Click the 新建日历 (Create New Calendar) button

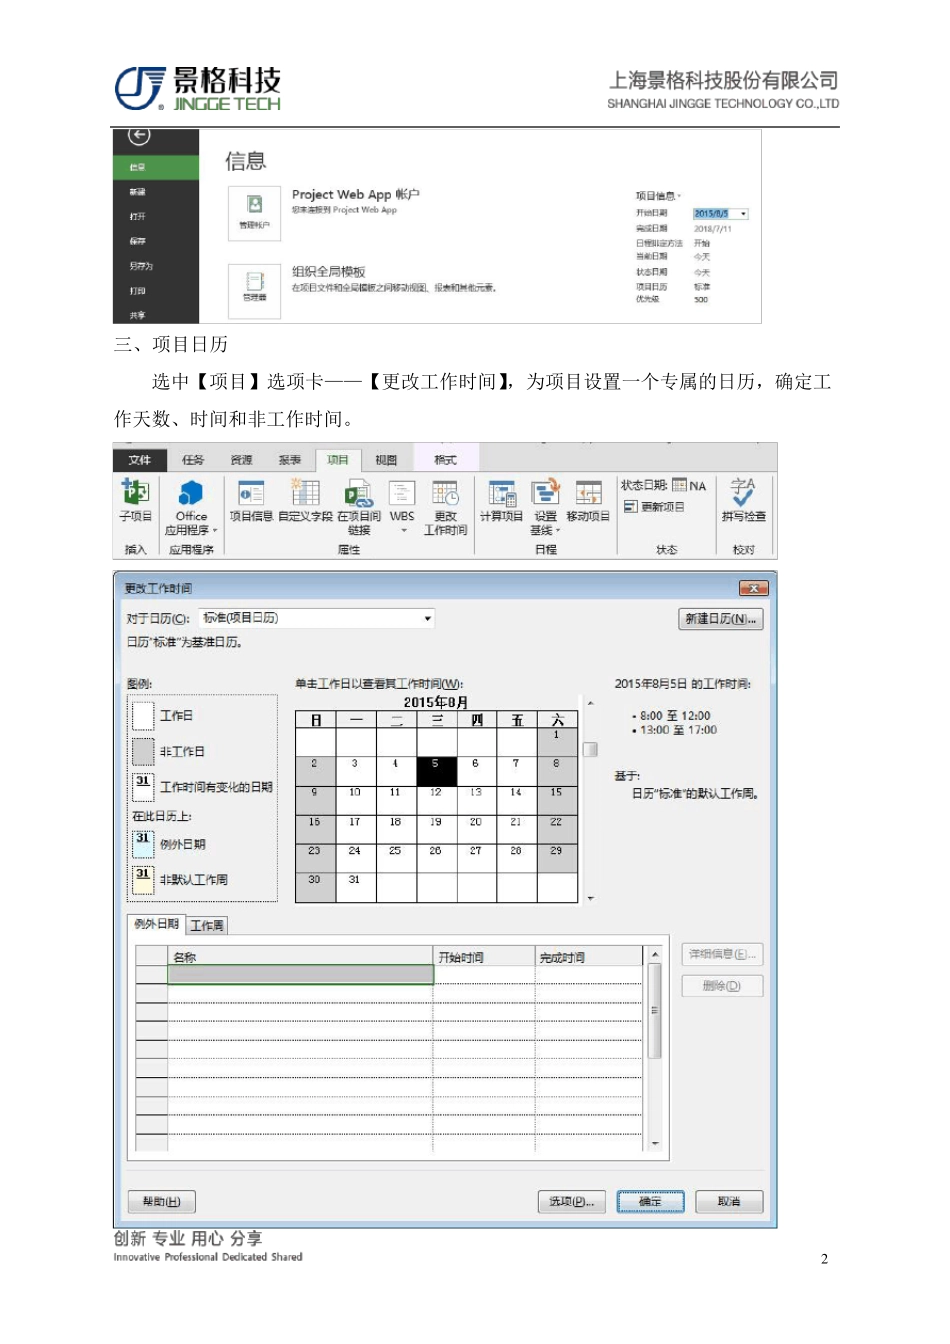721,619
